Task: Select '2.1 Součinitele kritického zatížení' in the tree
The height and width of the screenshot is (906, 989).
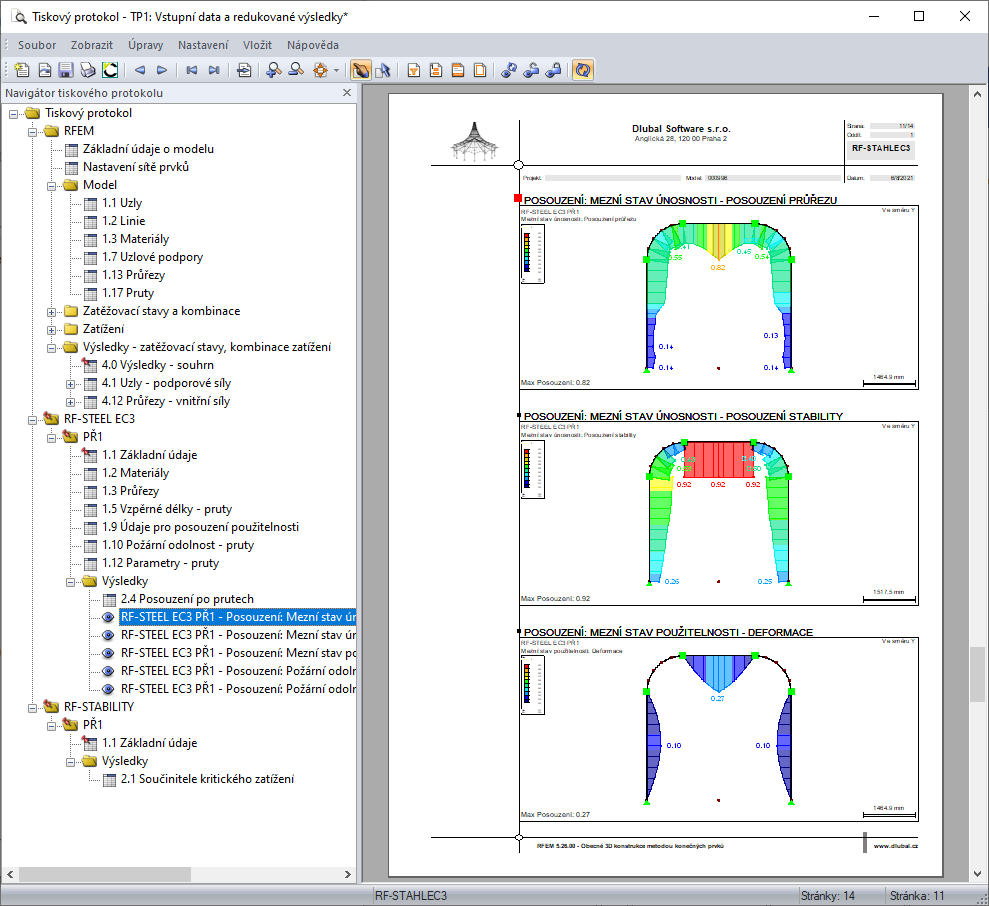Action: 207,779
